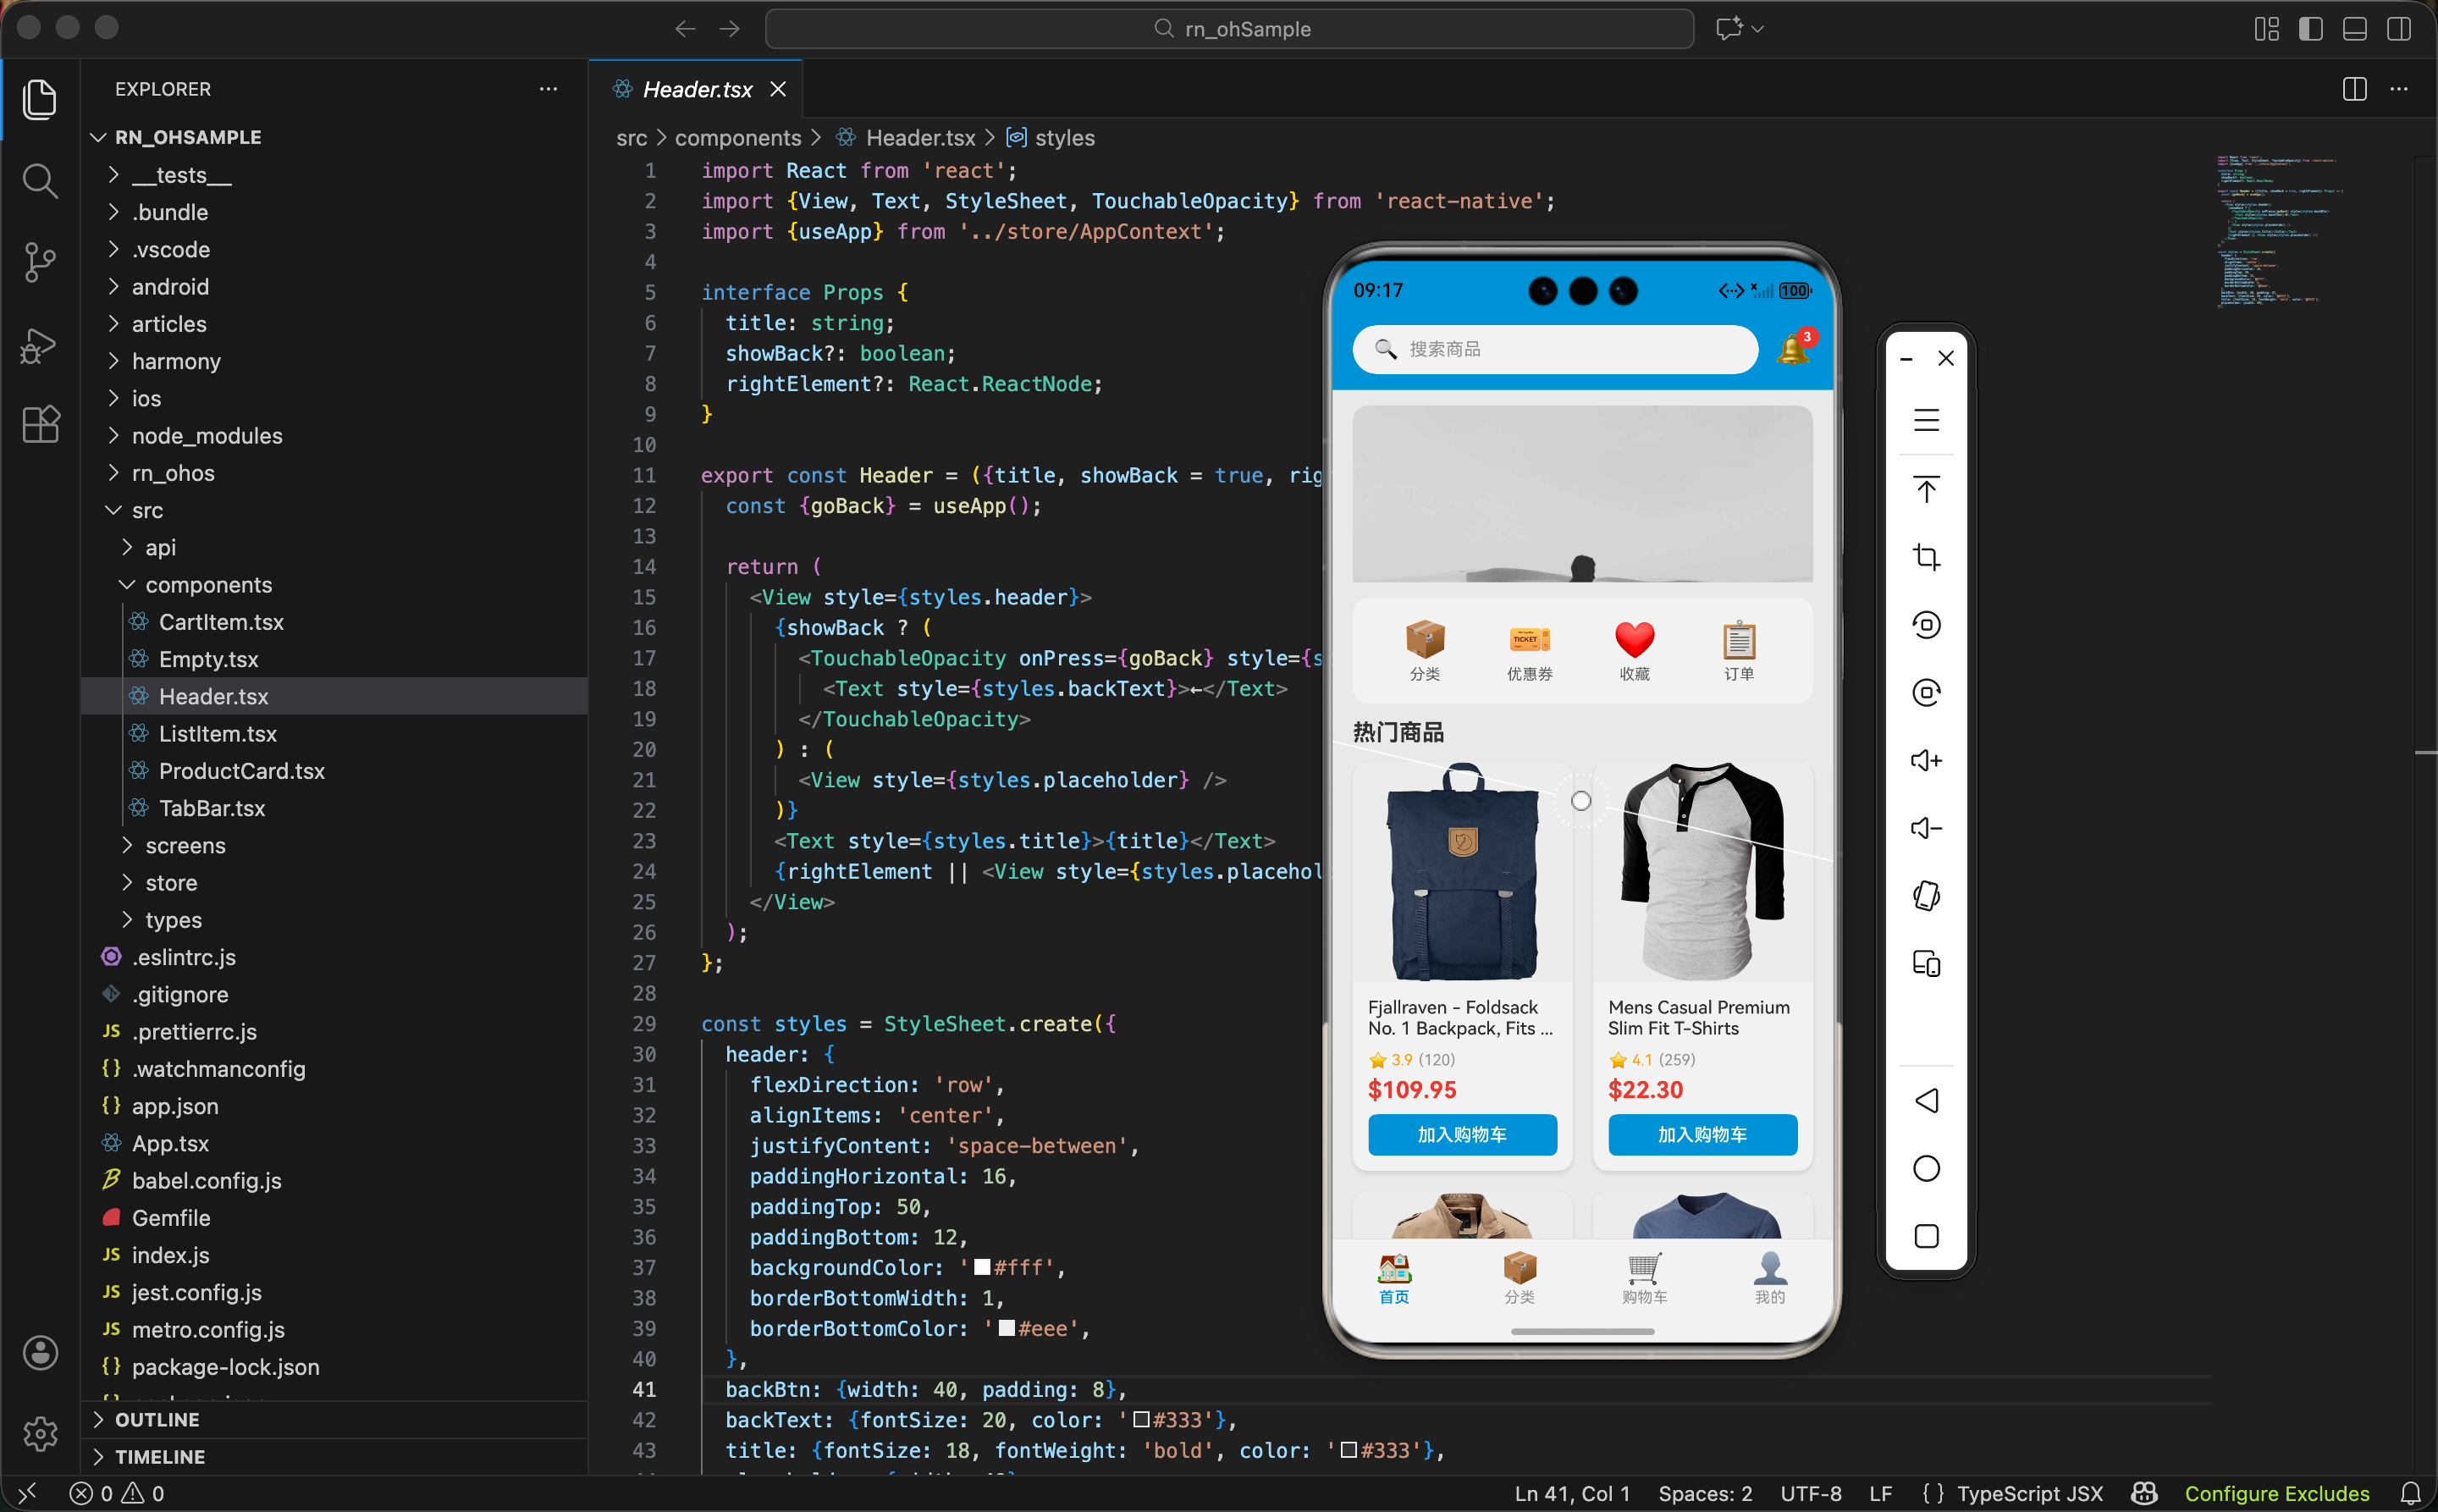Expand the screens folder
The image size is (2438, 1512).
pyautogui.click(x=185, y=846)
